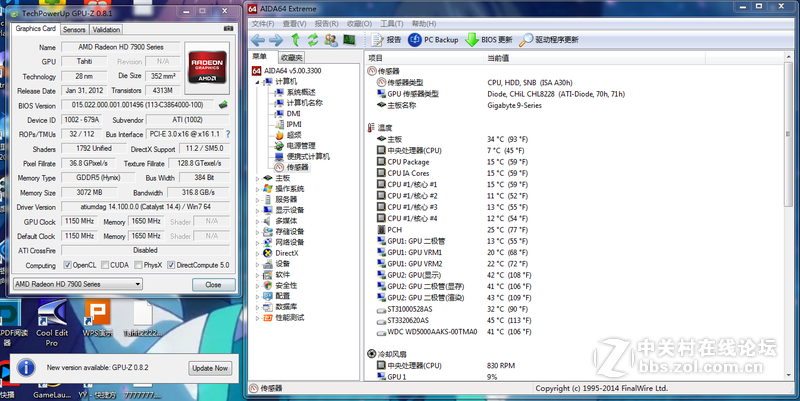The height and width of the screenshot is (401, 800).
Task: Select 便携式计算机 tree item
Action: point(302,157)
